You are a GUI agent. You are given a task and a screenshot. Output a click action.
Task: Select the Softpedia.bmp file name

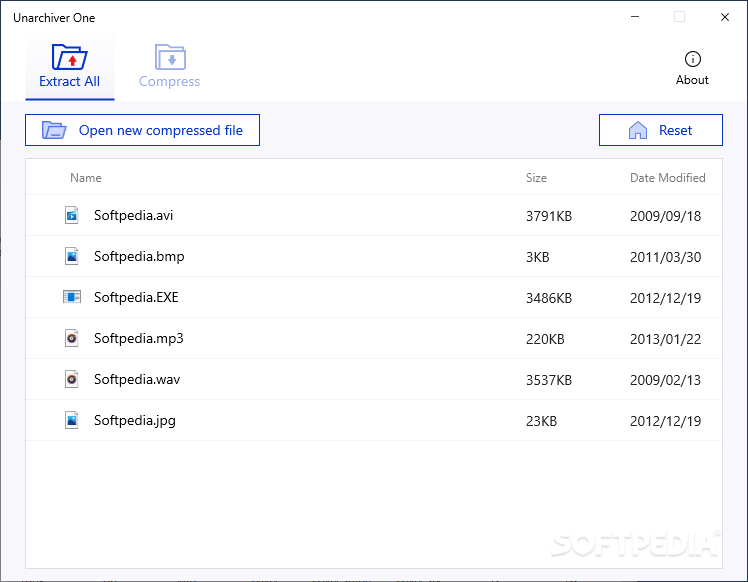coord(139,257)
